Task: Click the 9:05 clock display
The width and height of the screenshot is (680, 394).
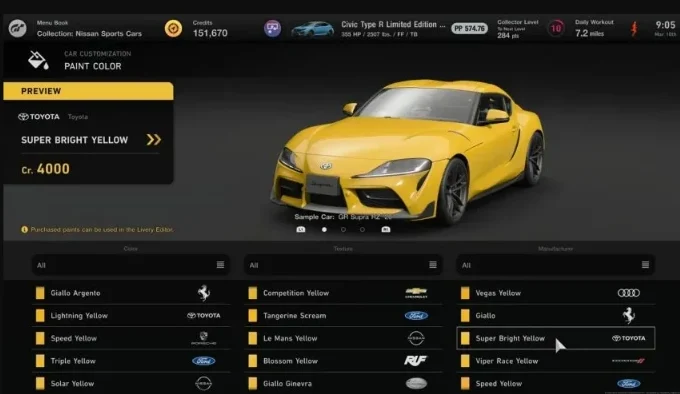Action: pyautogui.click(x=665, y=25)
